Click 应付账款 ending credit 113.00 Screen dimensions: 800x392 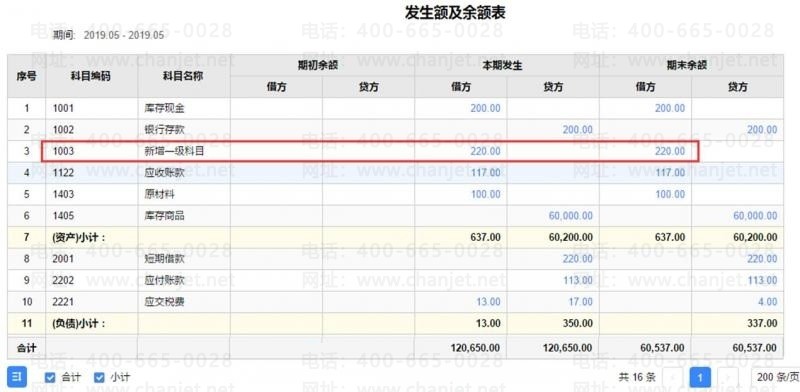click(762, 280)
